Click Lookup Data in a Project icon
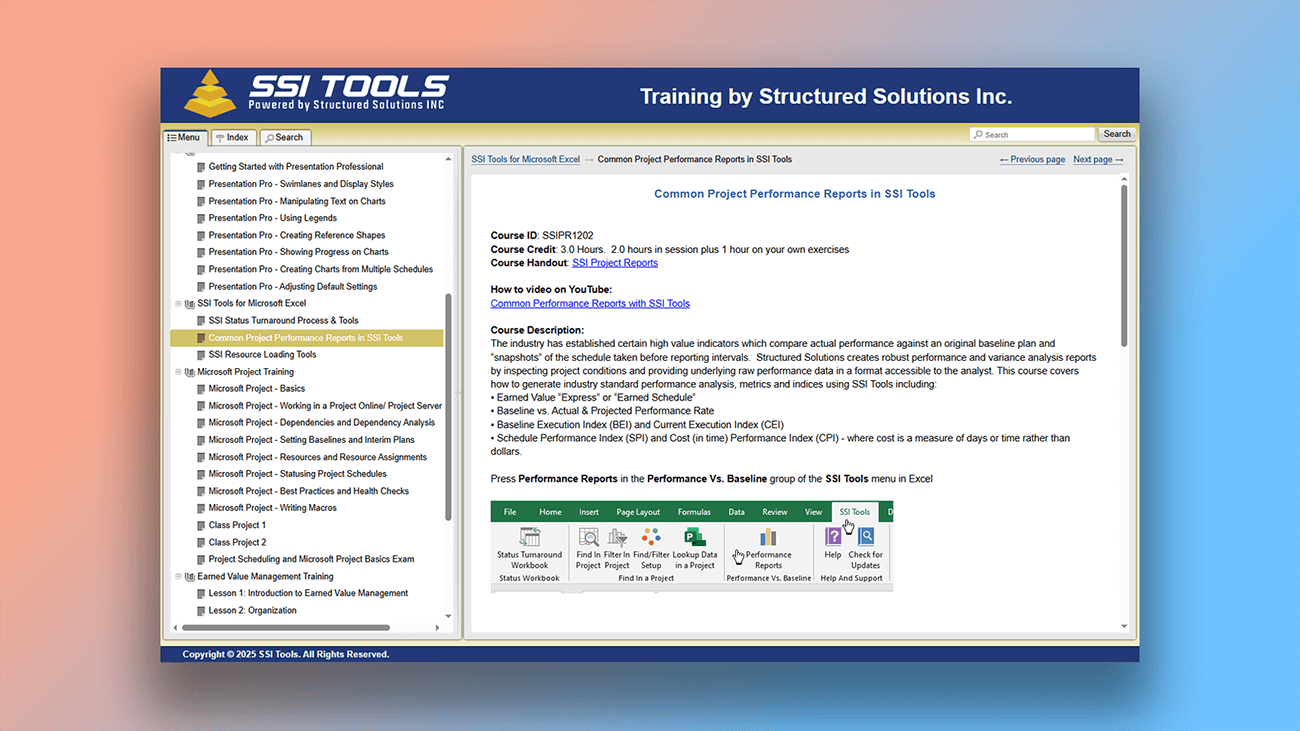 [695, 537]
